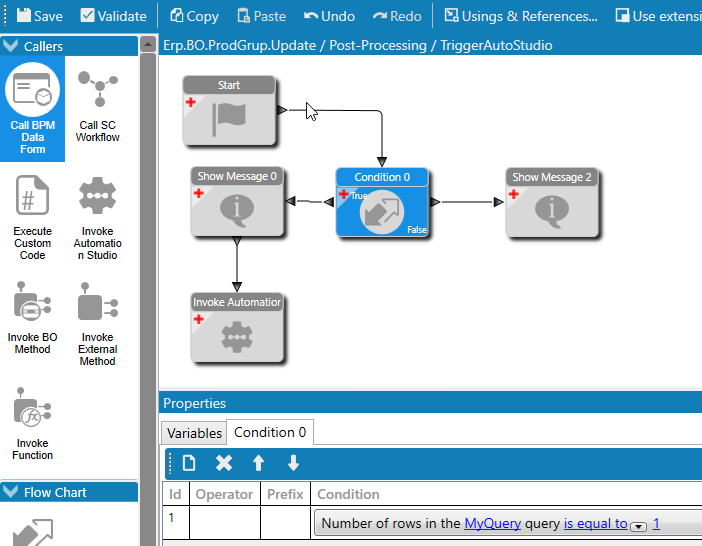The height and width of the screenshot is (546, 702).
Task: Click the value link 1 in condition
Action: [656, 523]
